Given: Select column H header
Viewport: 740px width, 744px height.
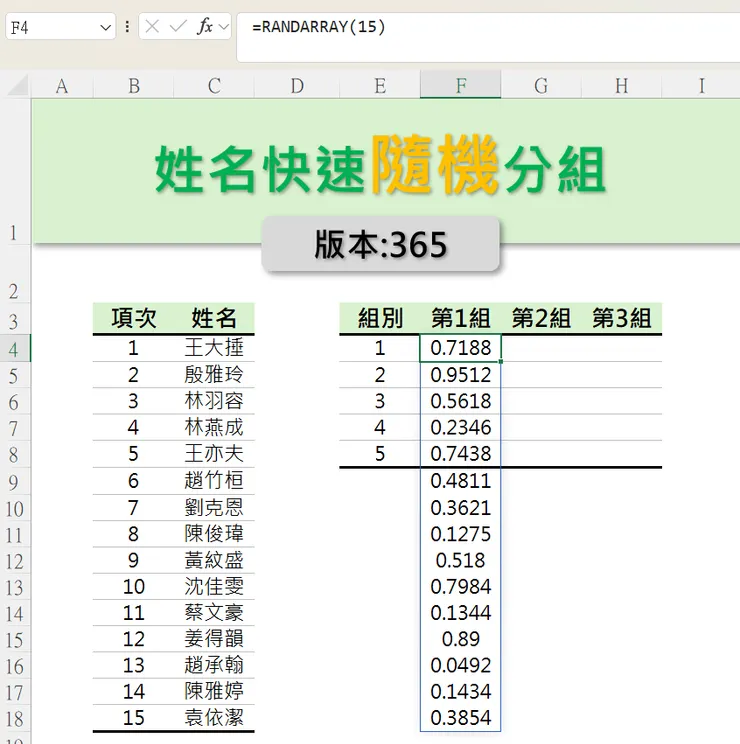Looking at the screenshot, I should click(x=622, y=86).
